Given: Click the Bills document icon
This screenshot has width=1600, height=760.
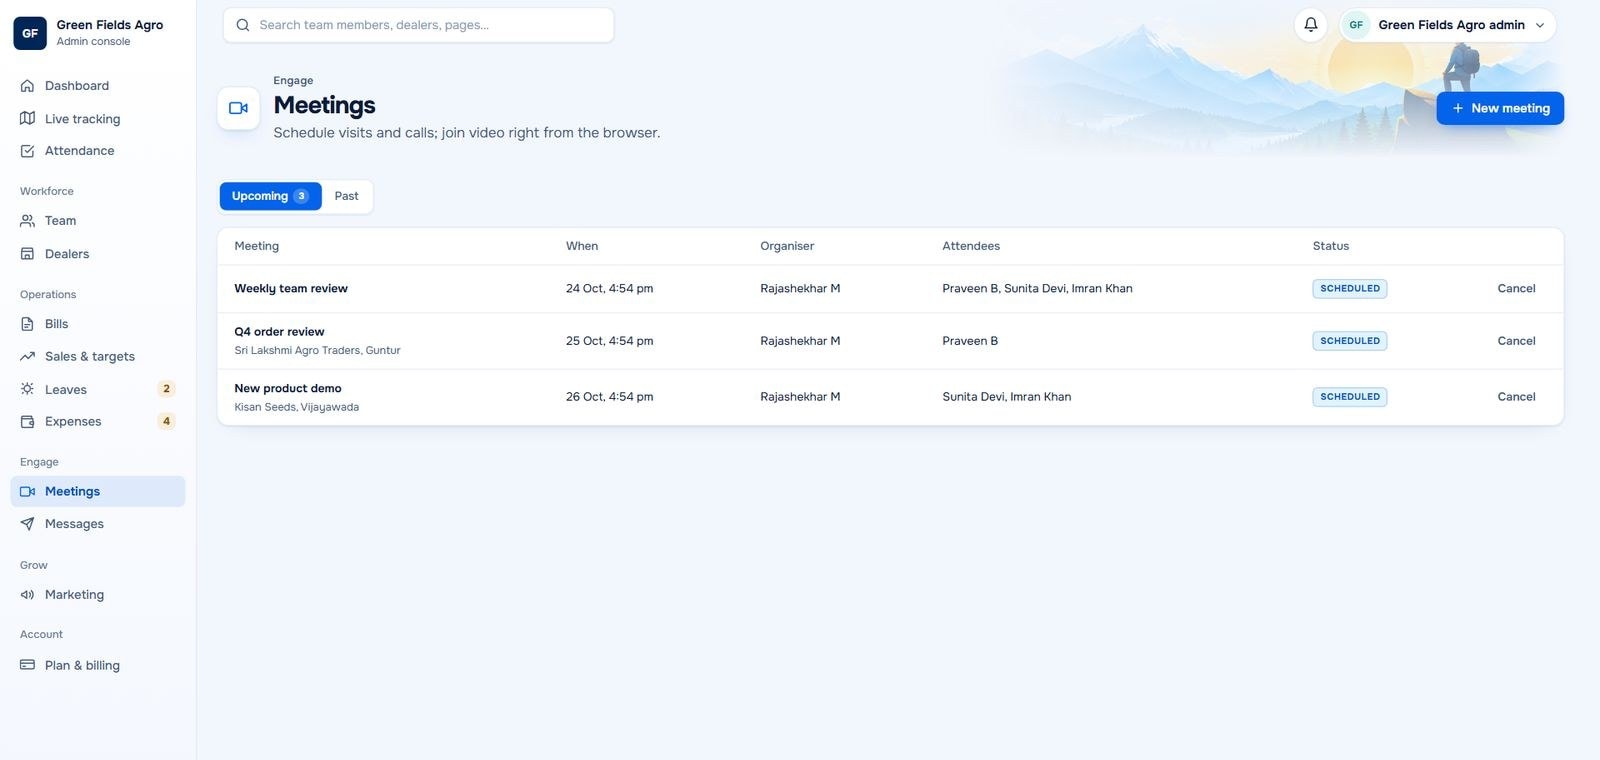Looking at the screenshot, I should [x=28, y=324].
